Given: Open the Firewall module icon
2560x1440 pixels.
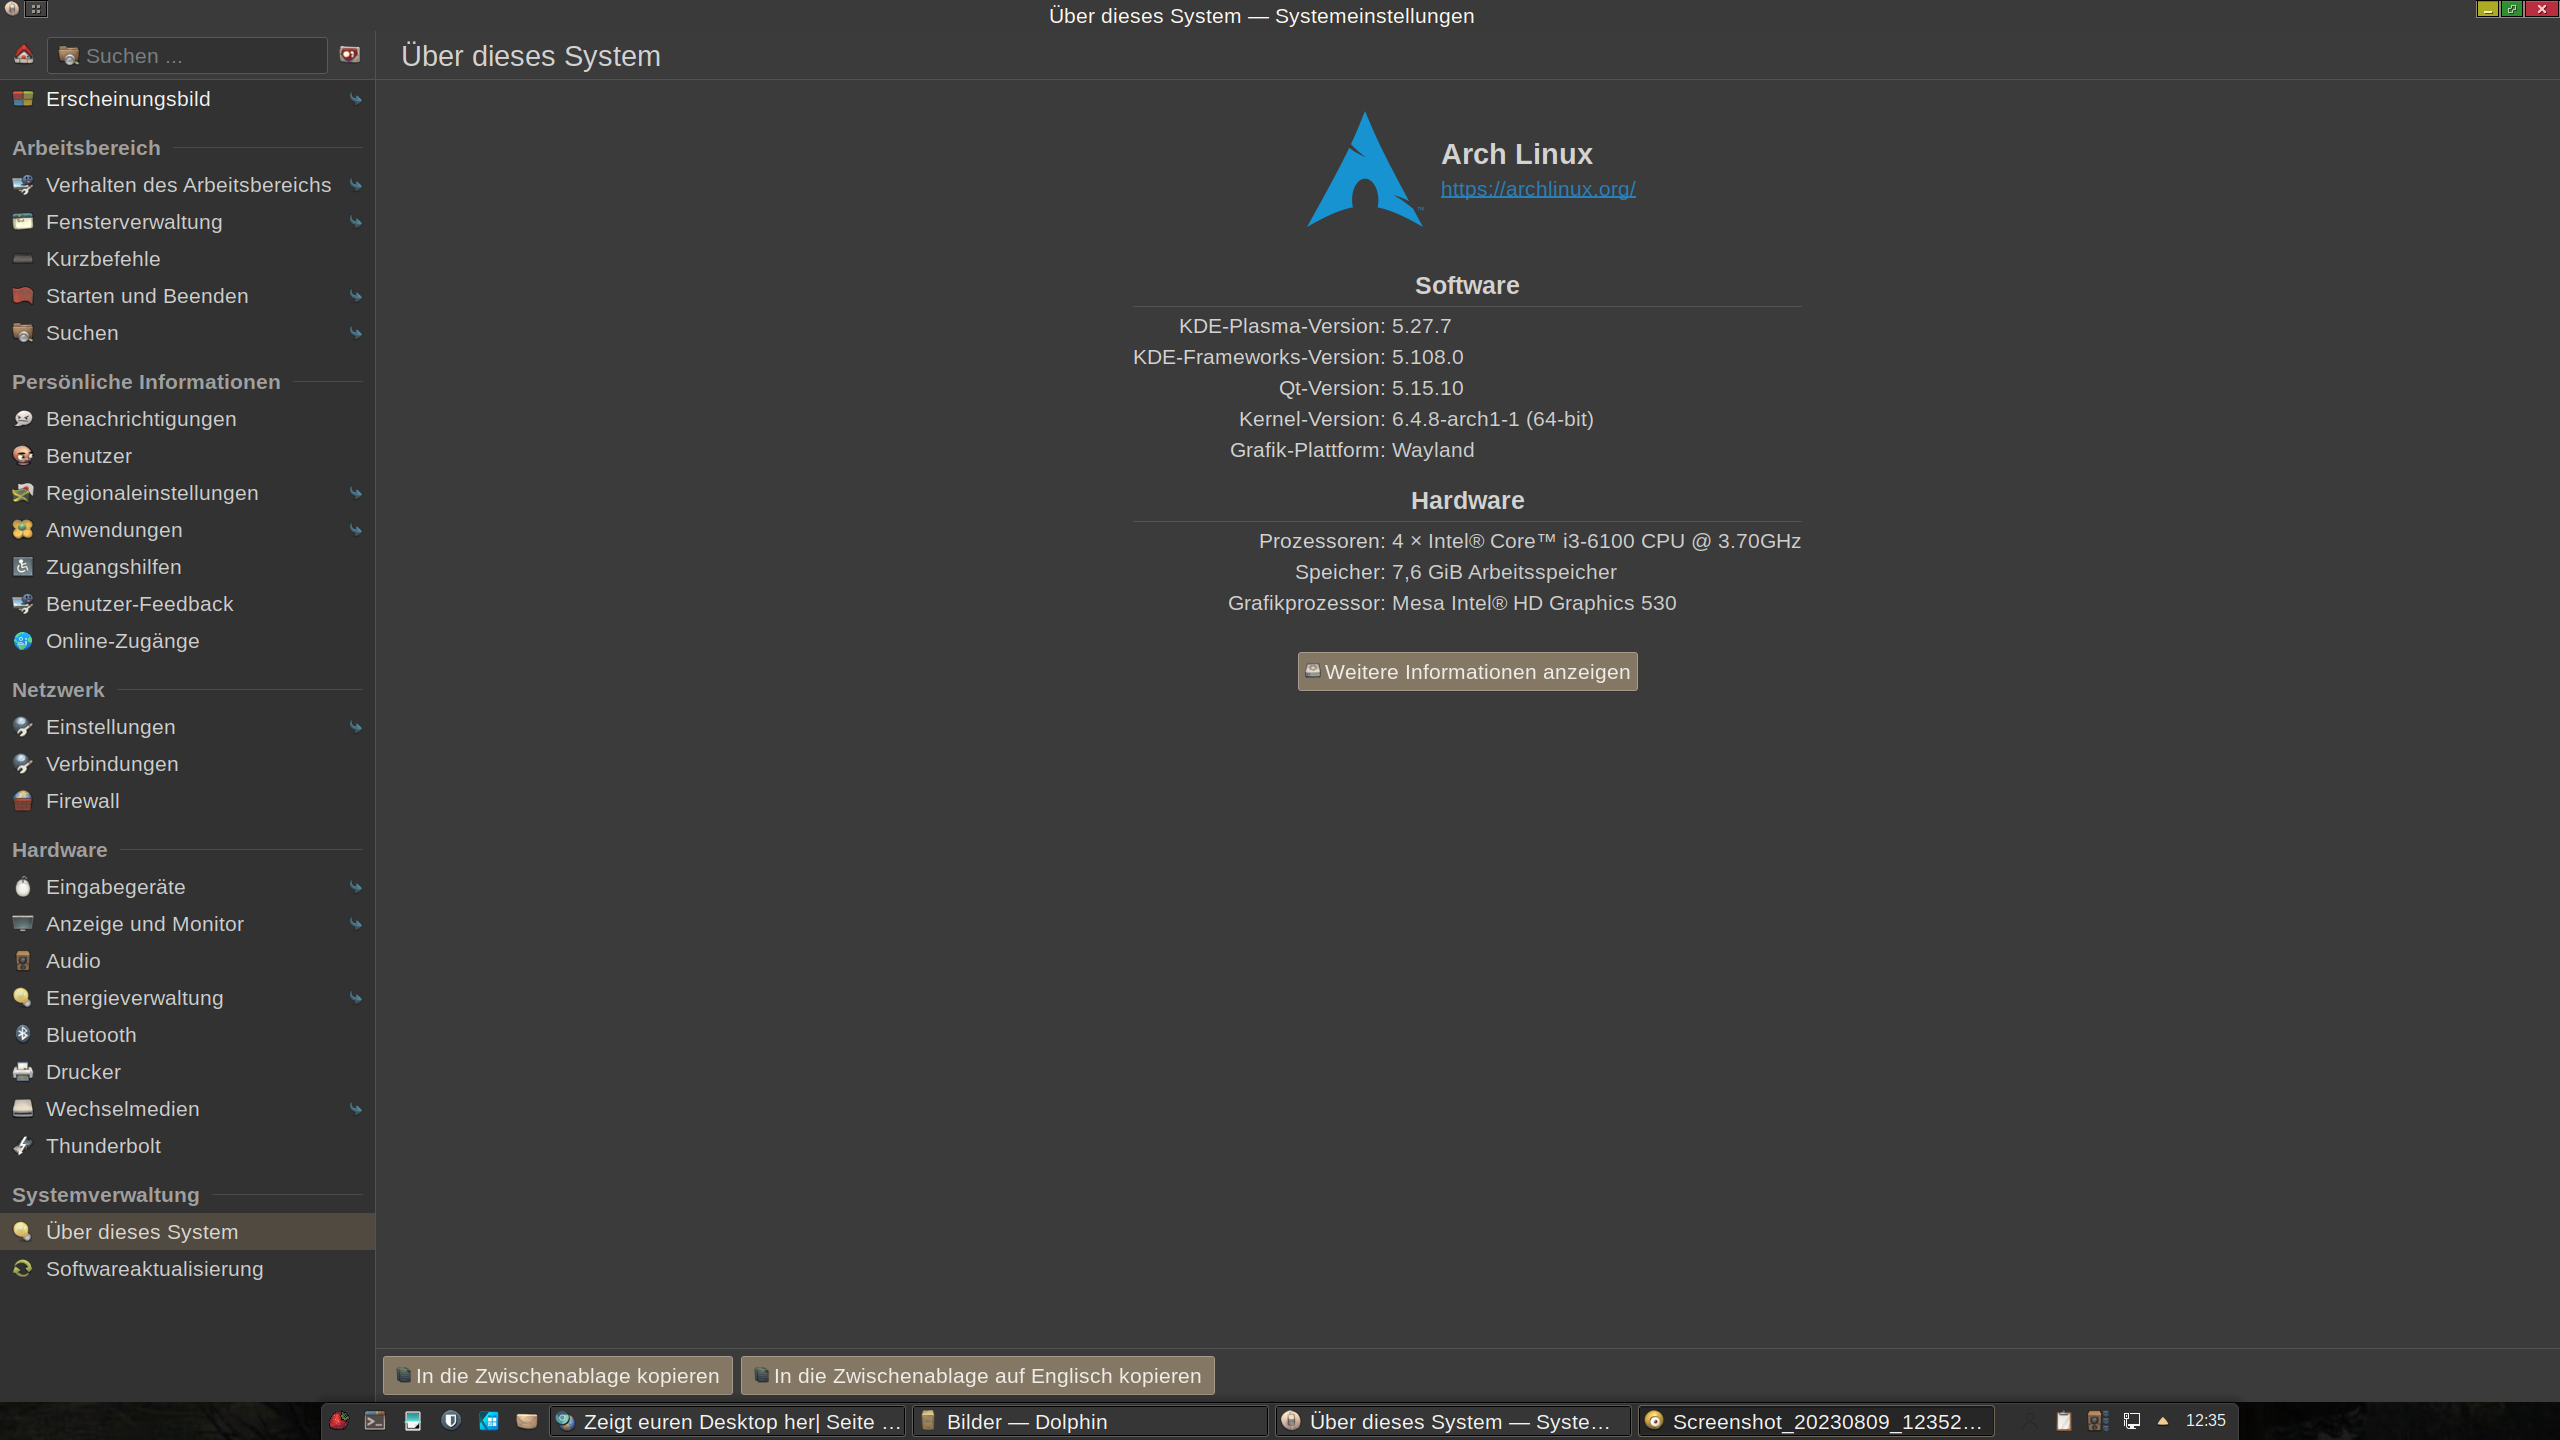Looking at the screenshot, I should 23,800.
